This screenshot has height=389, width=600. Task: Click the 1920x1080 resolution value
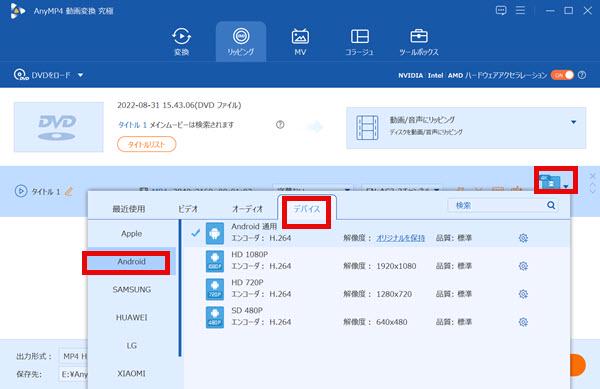point(396,266)
